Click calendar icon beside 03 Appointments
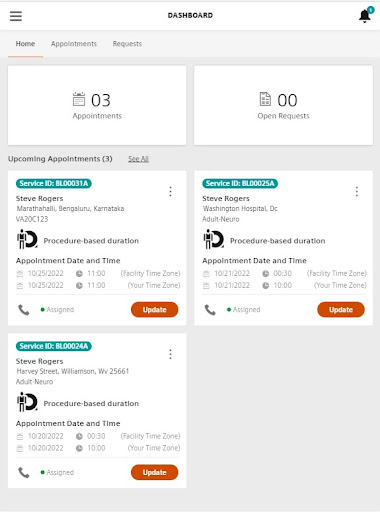380x512 pixels. point(79,99)
